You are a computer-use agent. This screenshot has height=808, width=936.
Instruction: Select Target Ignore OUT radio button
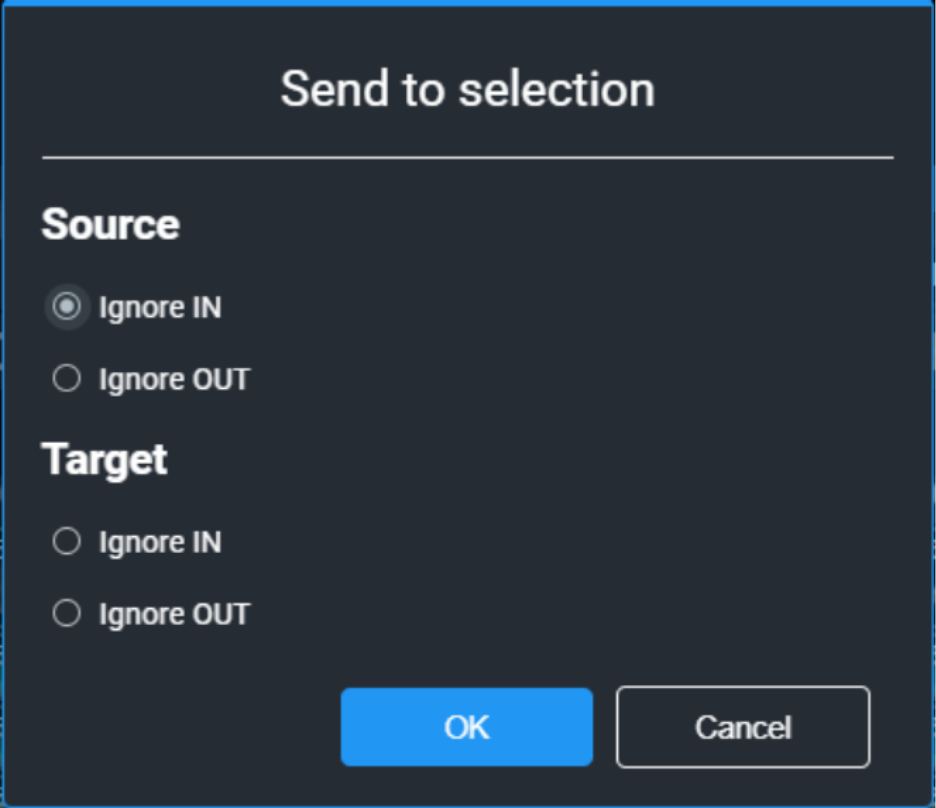67,613
